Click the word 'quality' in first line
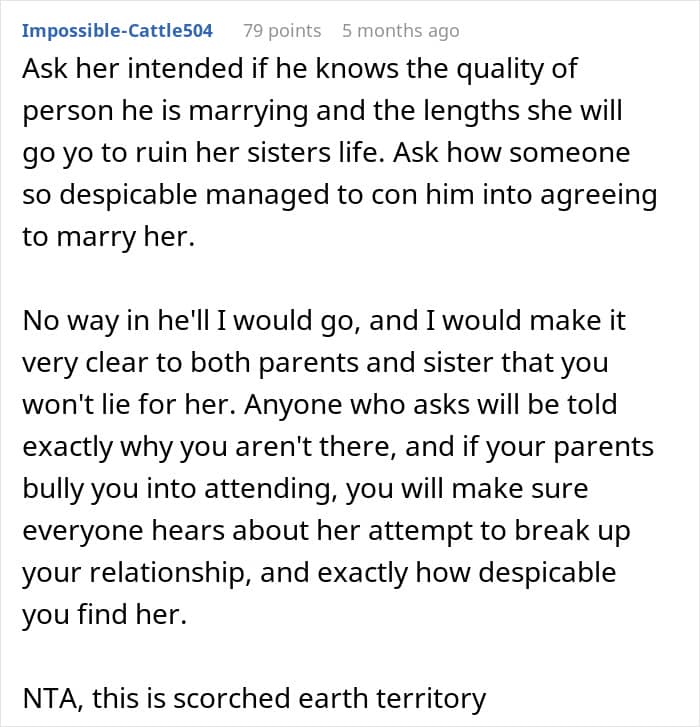 coord(498,70)
